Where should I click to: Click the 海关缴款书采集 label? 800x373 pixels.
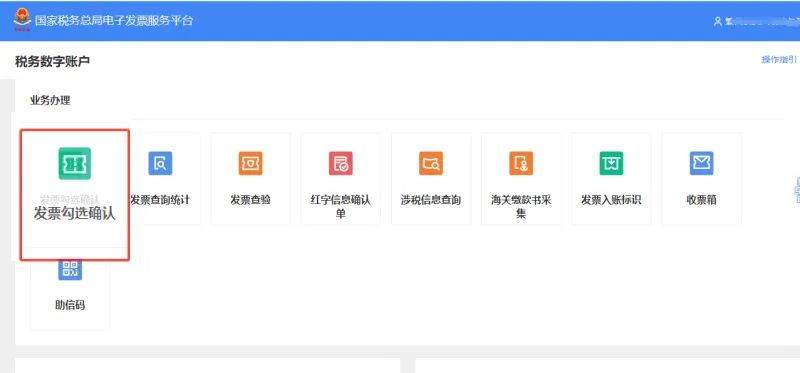[521, 206]
